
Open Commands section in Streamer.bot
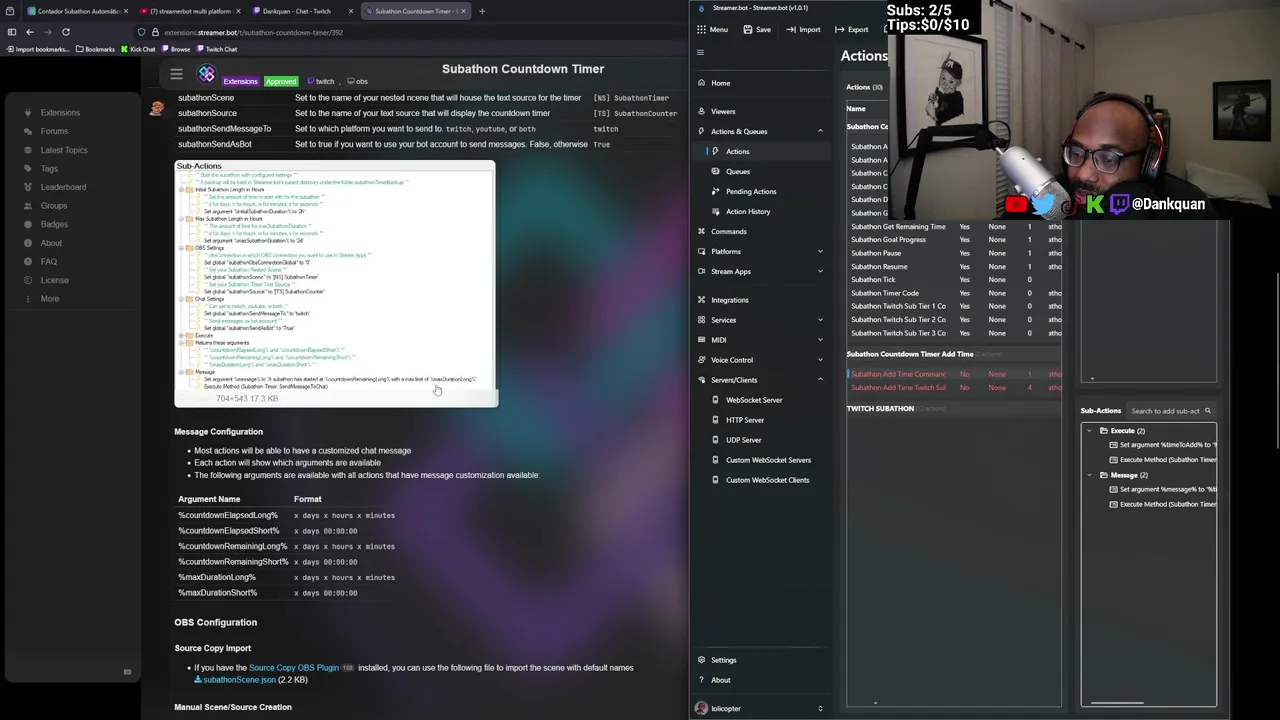(x=728, y=231)
